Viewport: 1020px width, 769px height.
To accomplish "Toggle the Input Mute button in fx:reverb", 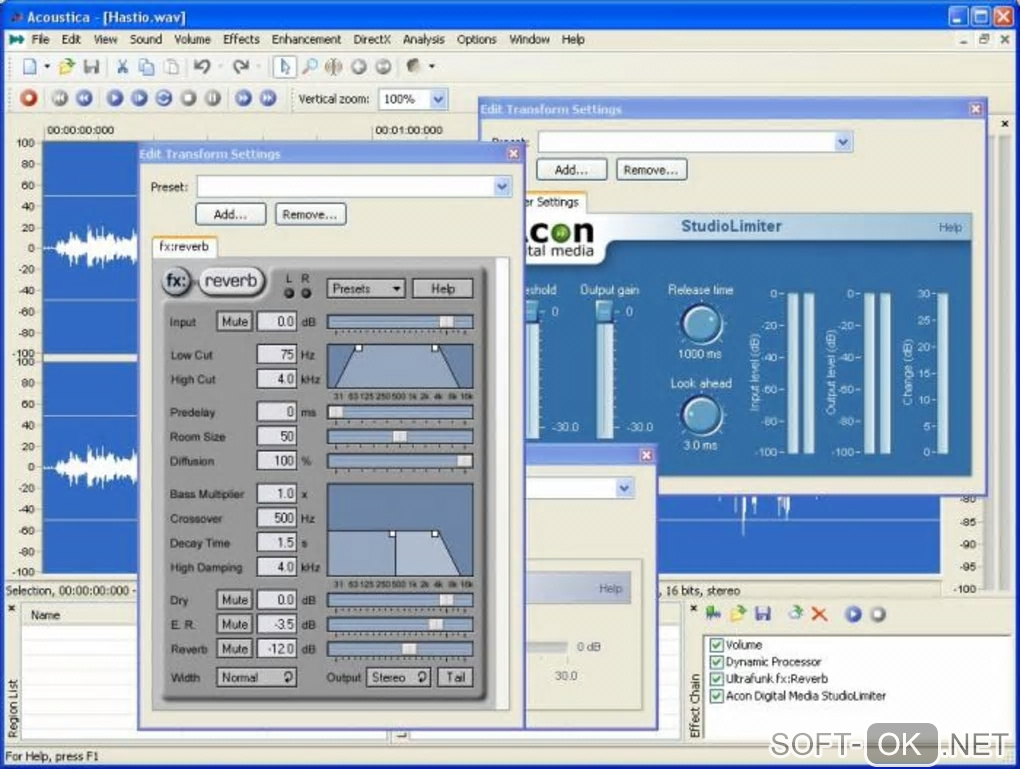I will coord(235,321).
